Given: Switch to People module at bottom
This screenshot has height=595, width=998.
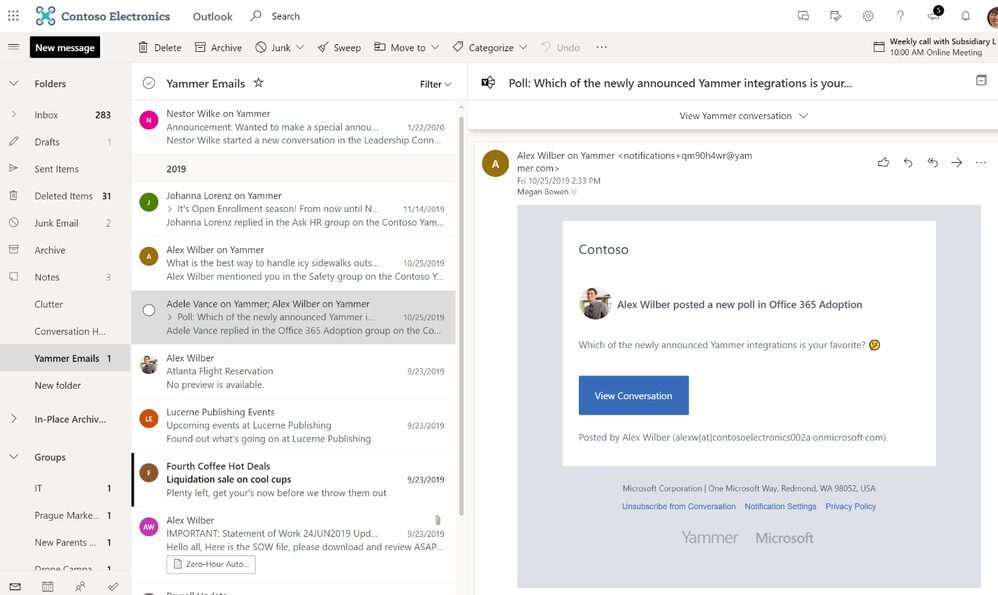Looking at the screenshot, I should click(80, 586).
